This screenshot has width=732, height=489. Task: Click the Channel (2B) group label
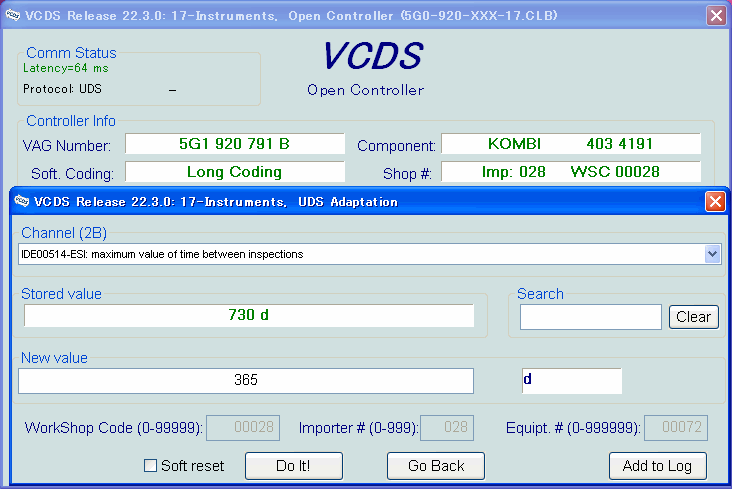click(64, 233)
